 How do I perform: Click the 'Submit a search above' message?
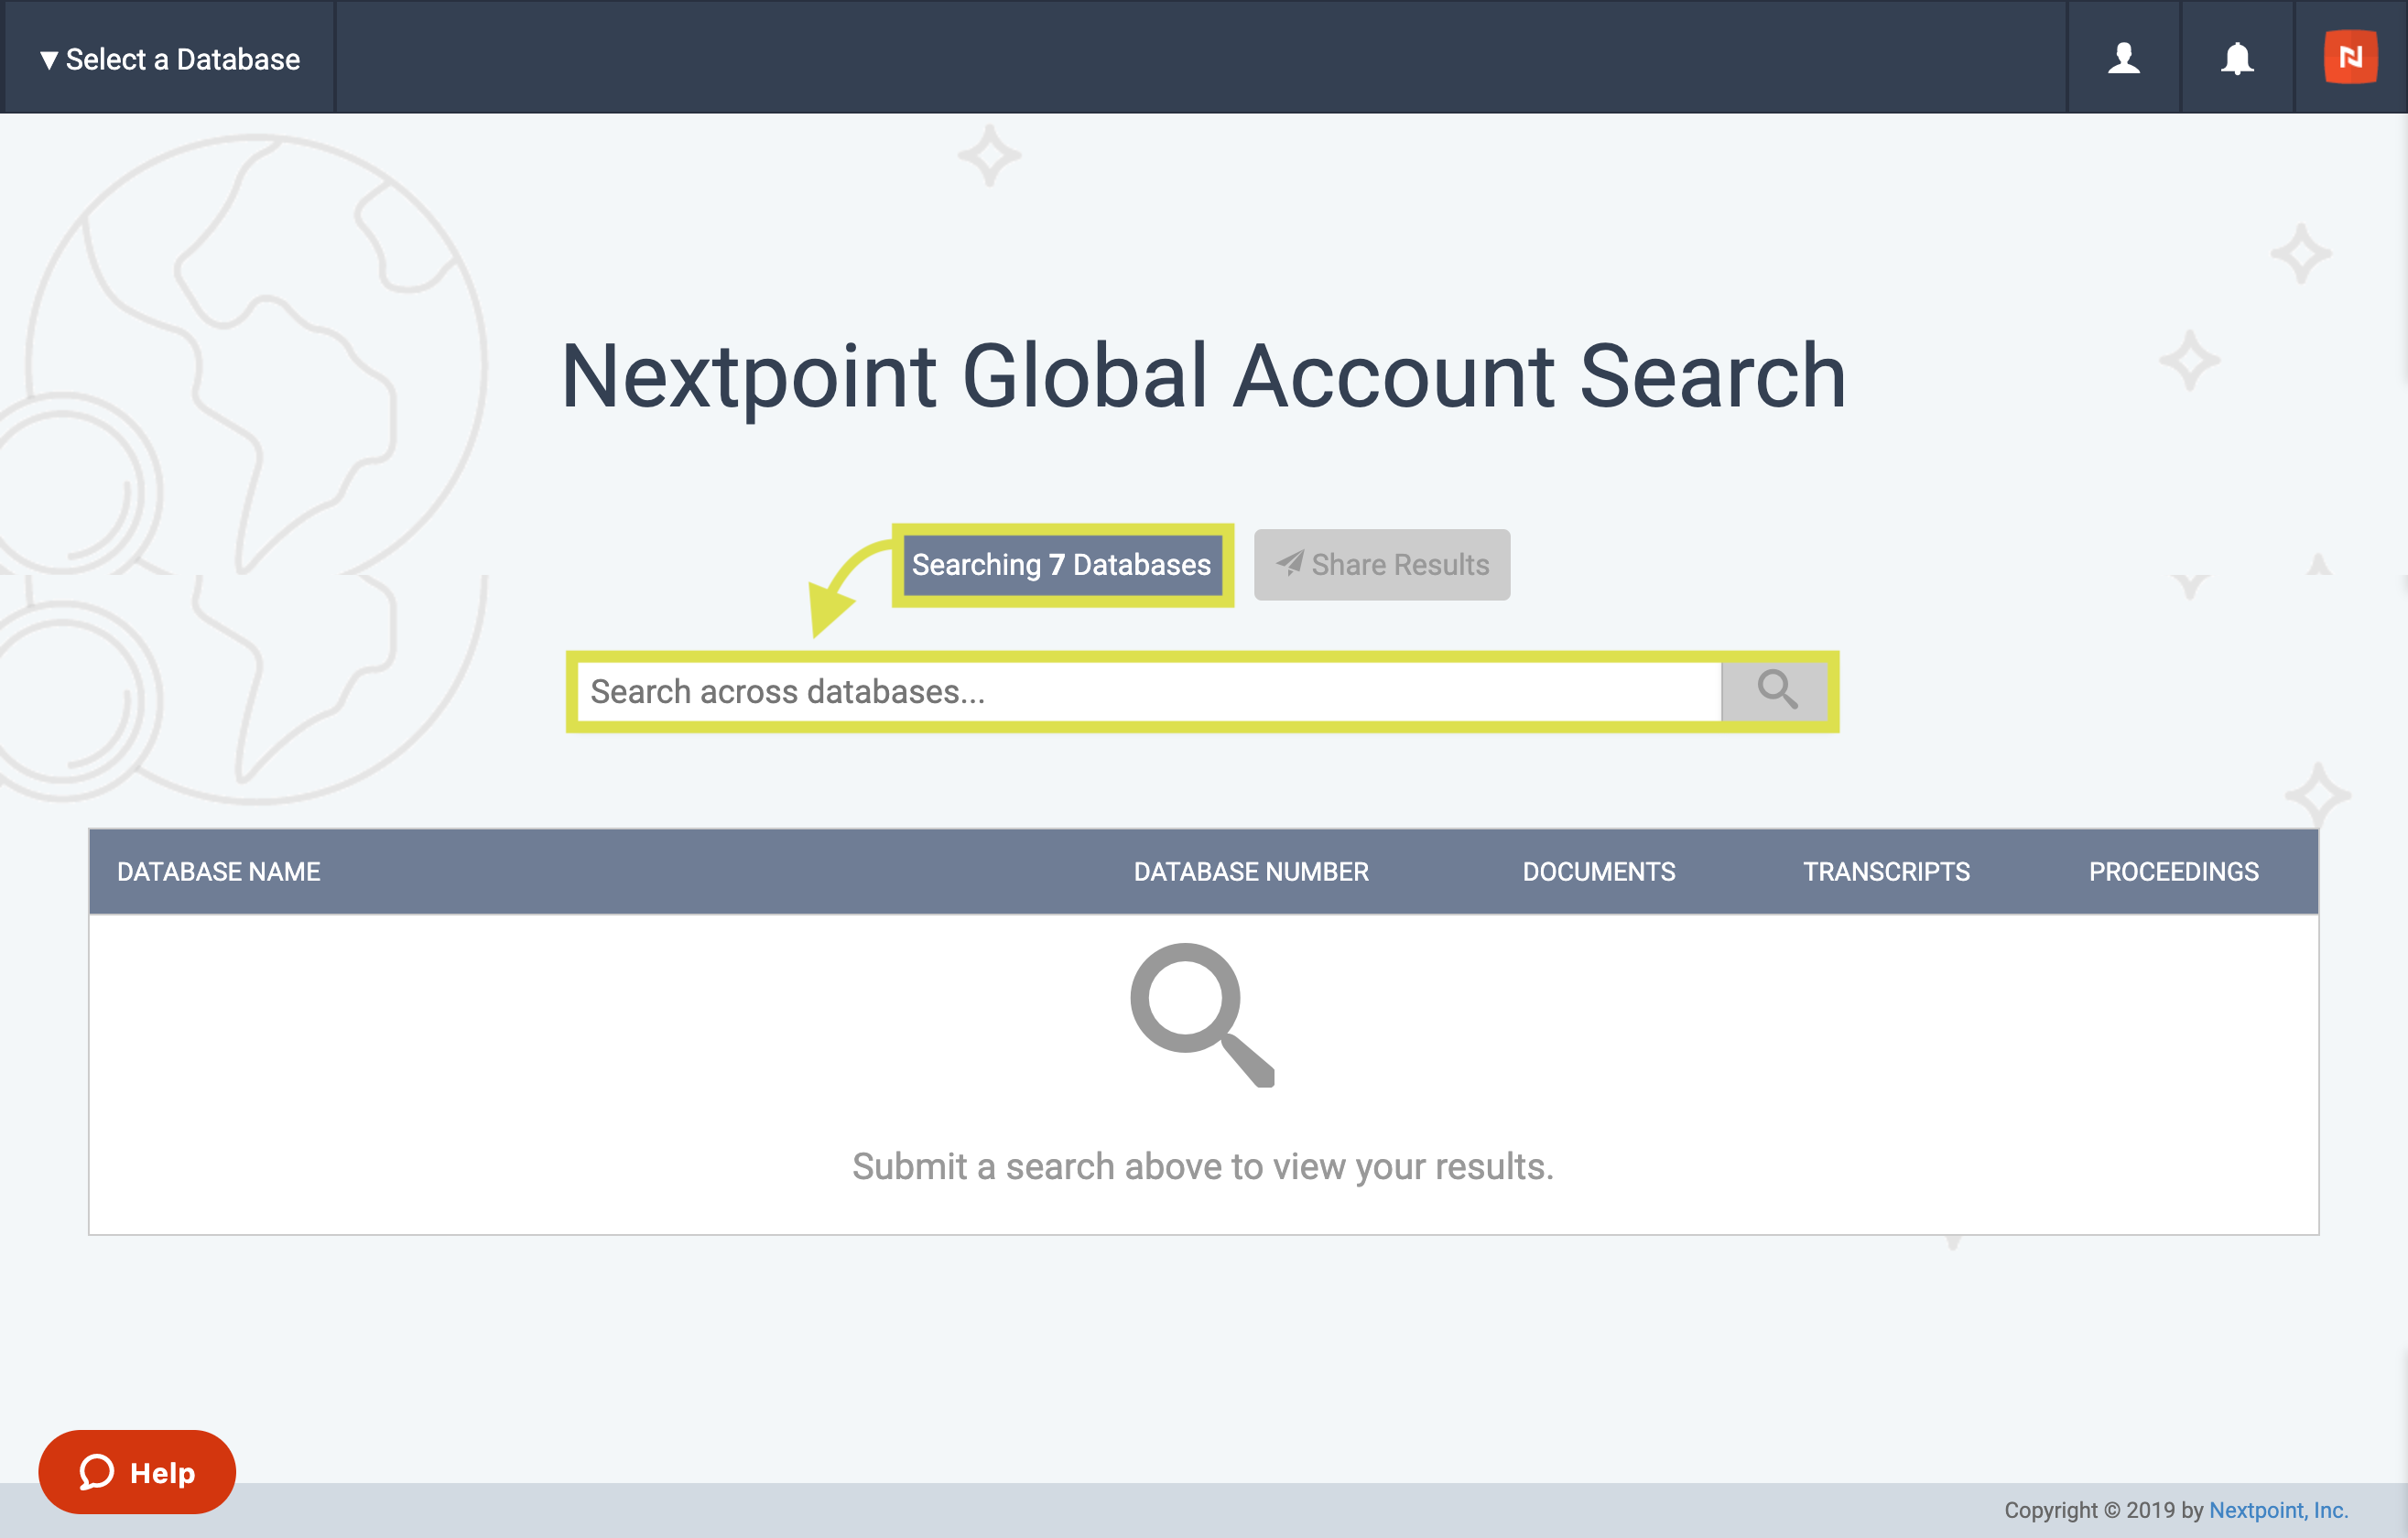click(x=1203, y=1166)
